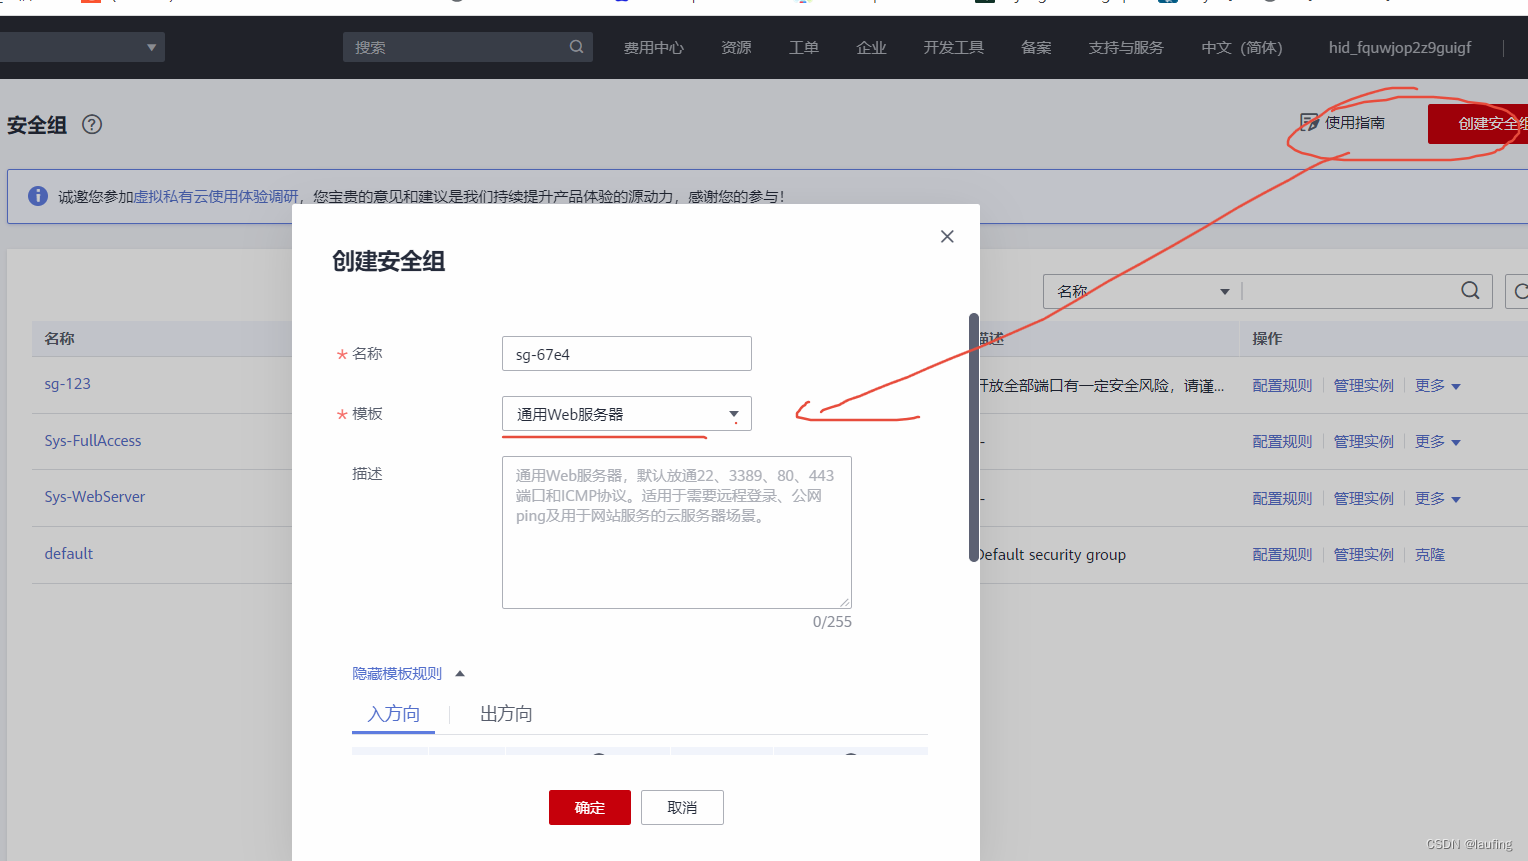Viewport: 1528px width, 861px height.
Task: Open the language selector 中文 (简体)
Action: tap(1242, 48)
